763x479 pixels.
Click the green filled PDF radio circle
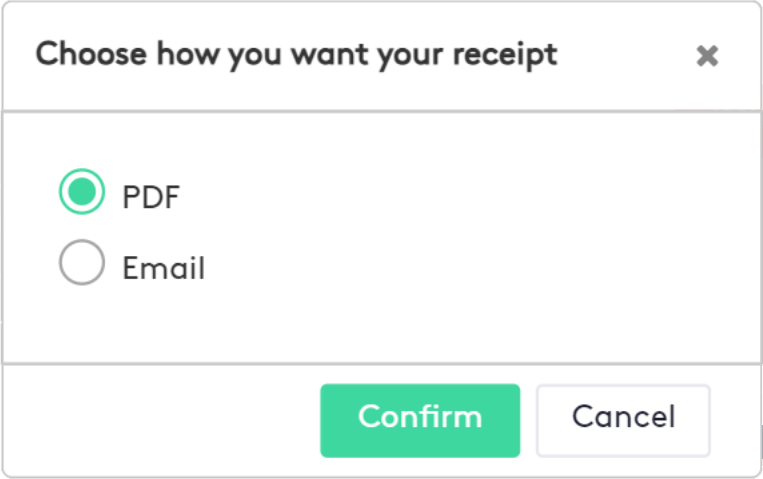tap(82, 193)
